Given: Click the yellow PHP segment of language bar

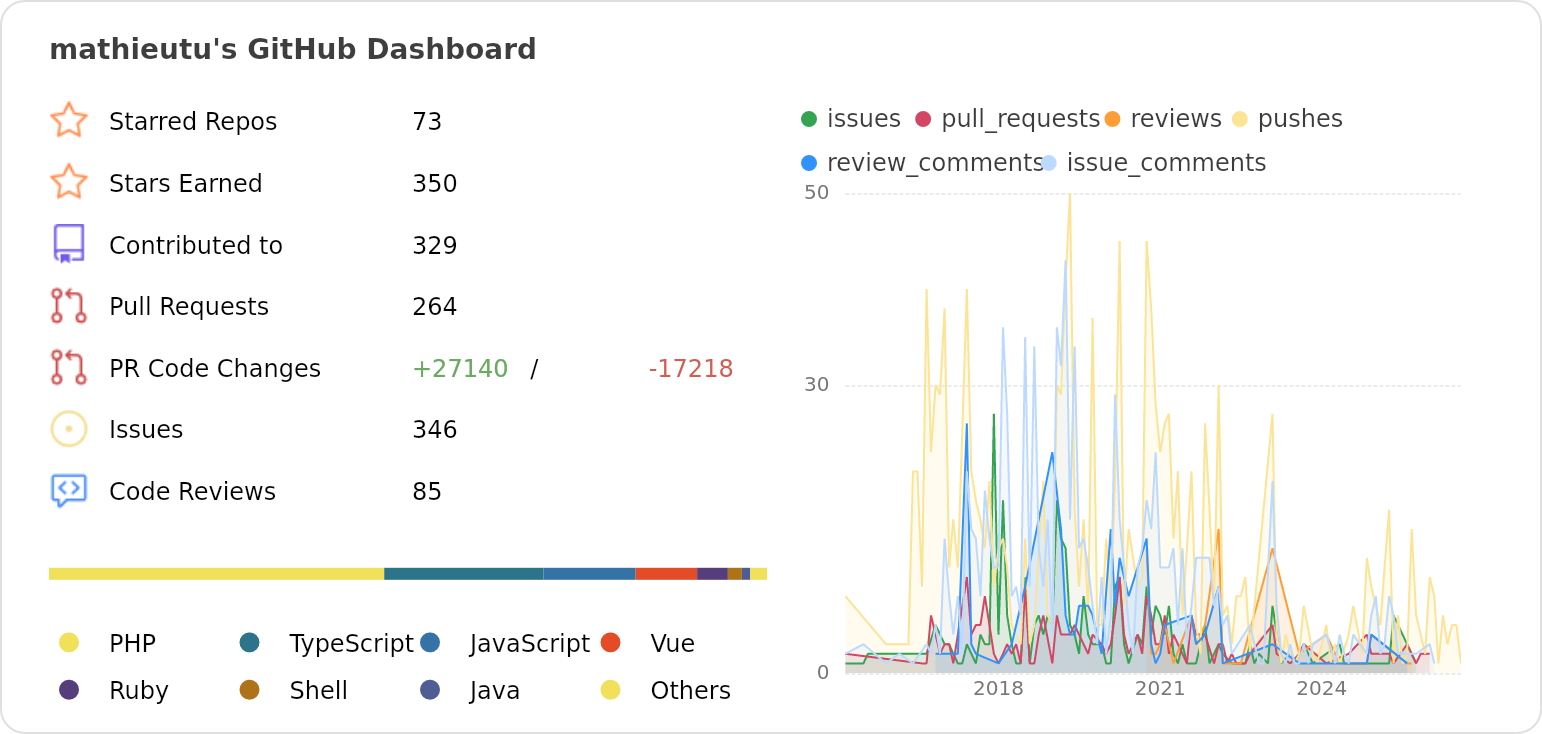Looking at the screenshot, I should tap(216, 574).
